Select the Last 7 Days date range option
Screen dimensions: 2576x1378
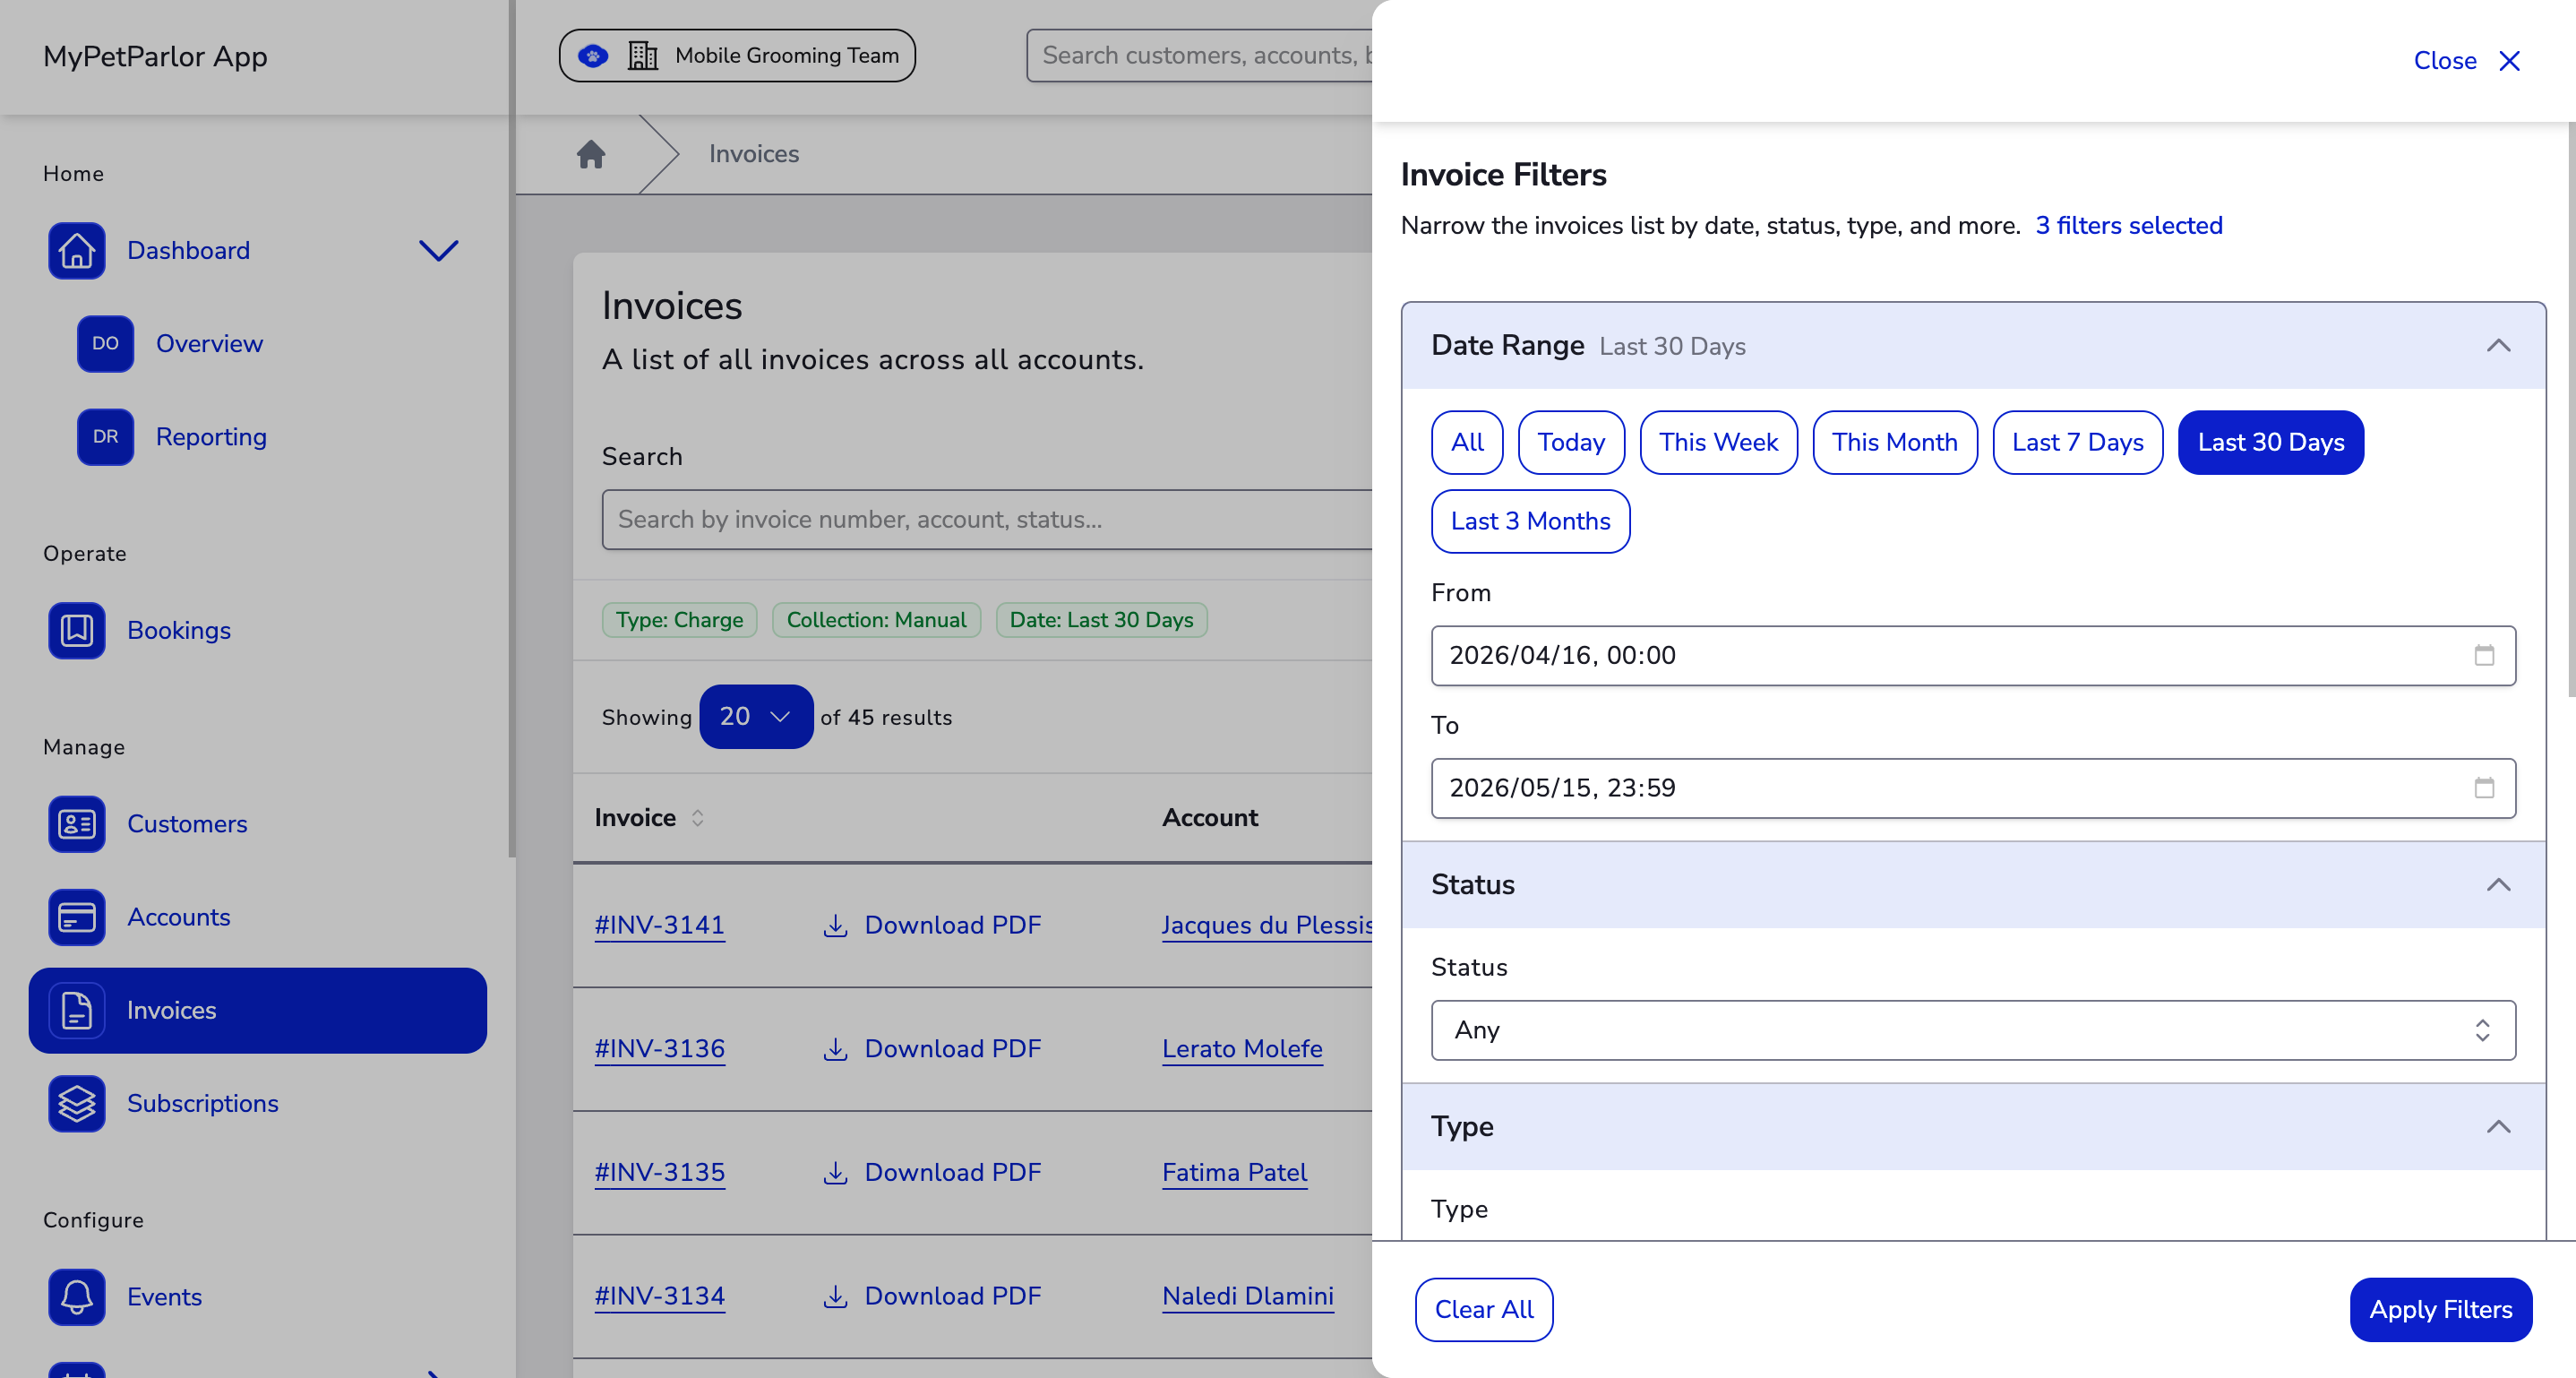coord(2078,442)
